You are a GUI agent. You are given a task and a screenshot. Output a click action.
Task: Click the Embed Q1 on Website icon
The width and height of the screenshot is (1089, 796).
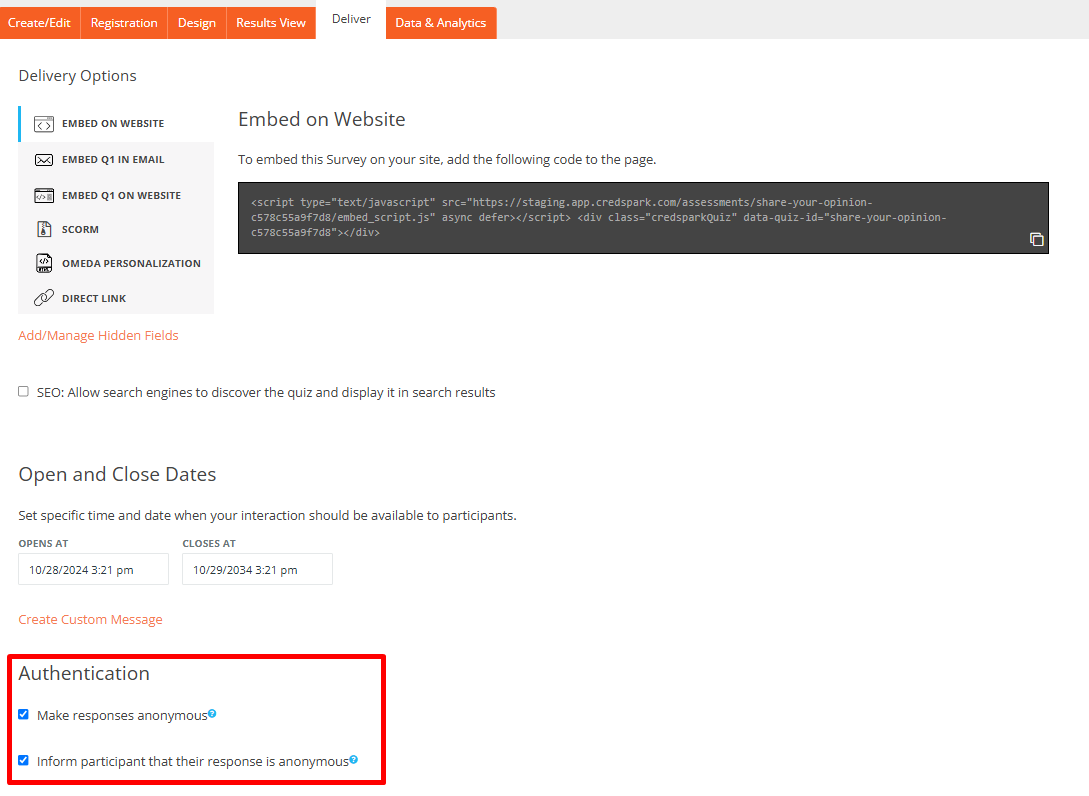click(x=44, y=196)
